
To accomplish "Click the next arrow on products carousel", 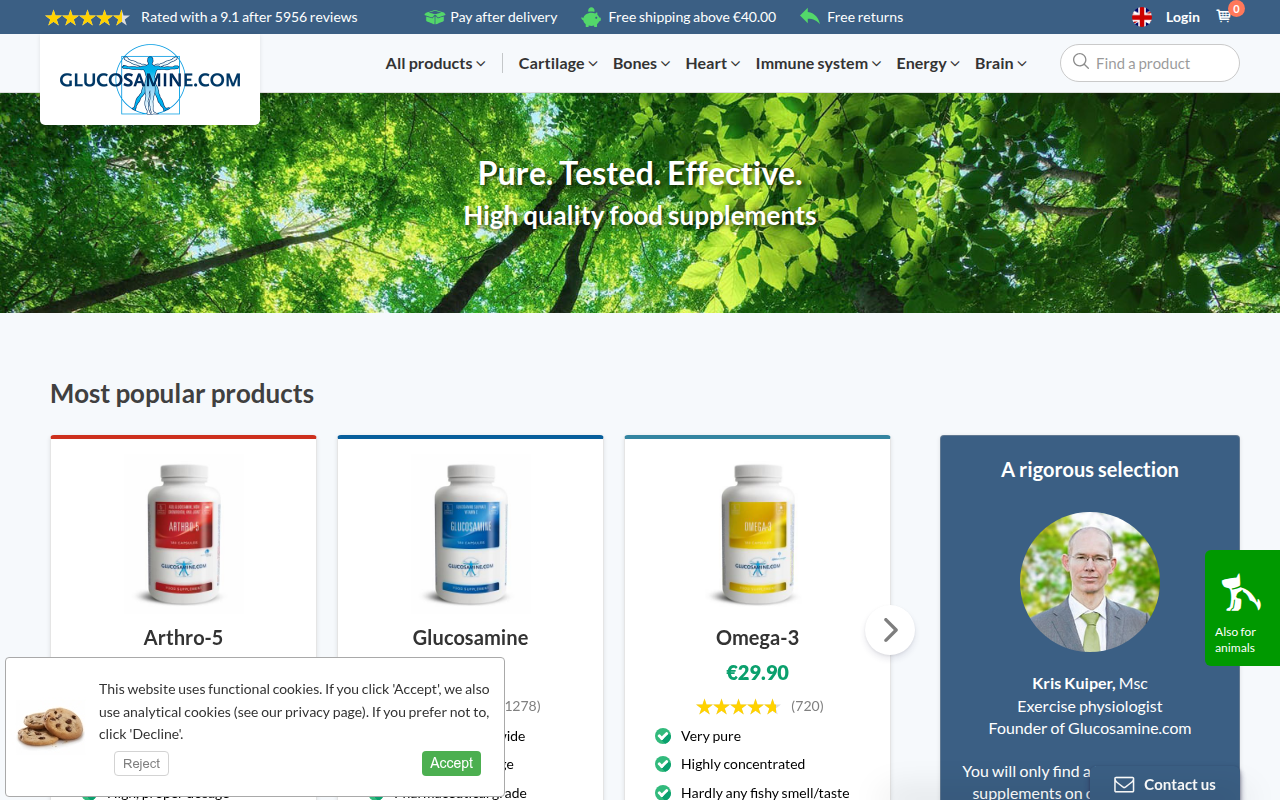I will (x=890, y=630).
